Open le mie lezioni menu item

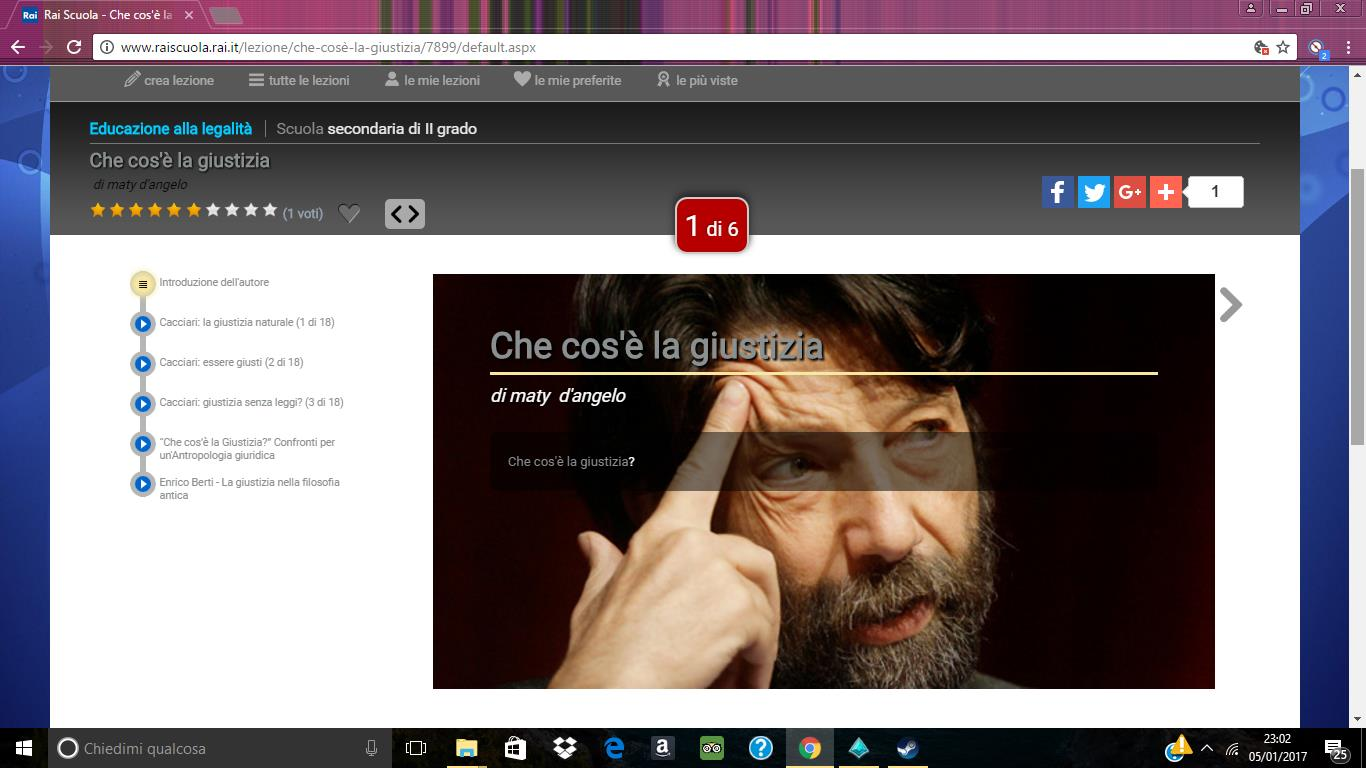tap(432, 80)
